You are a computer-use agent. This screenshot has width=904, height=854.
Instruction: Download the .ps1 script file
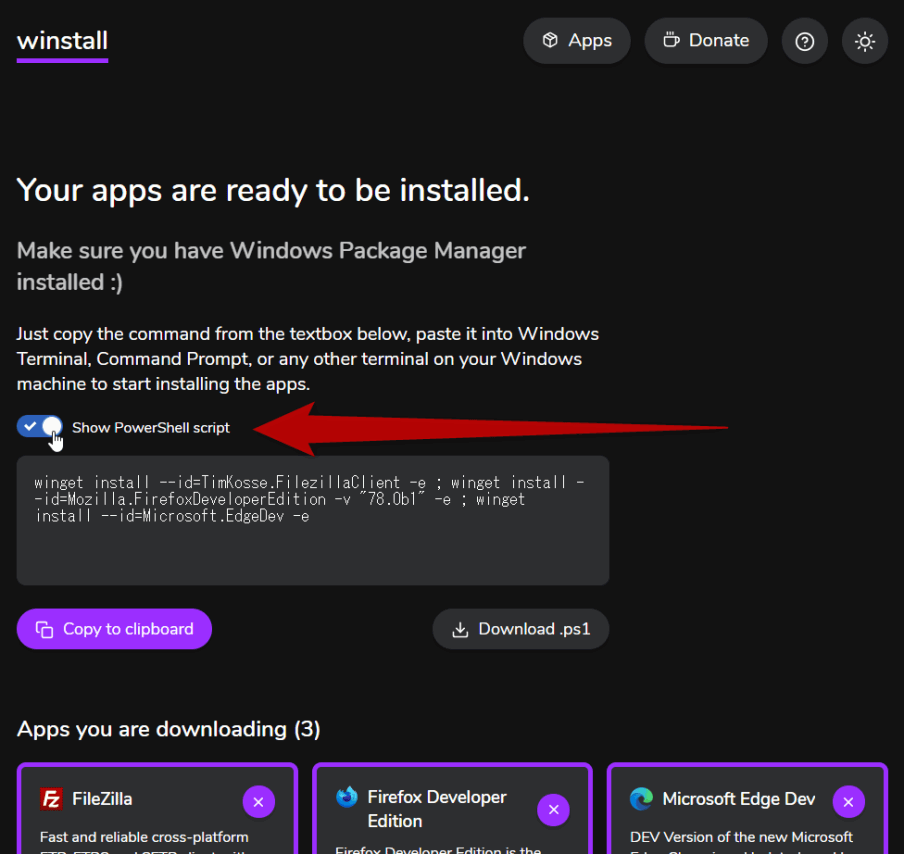(x=521, y=629)
